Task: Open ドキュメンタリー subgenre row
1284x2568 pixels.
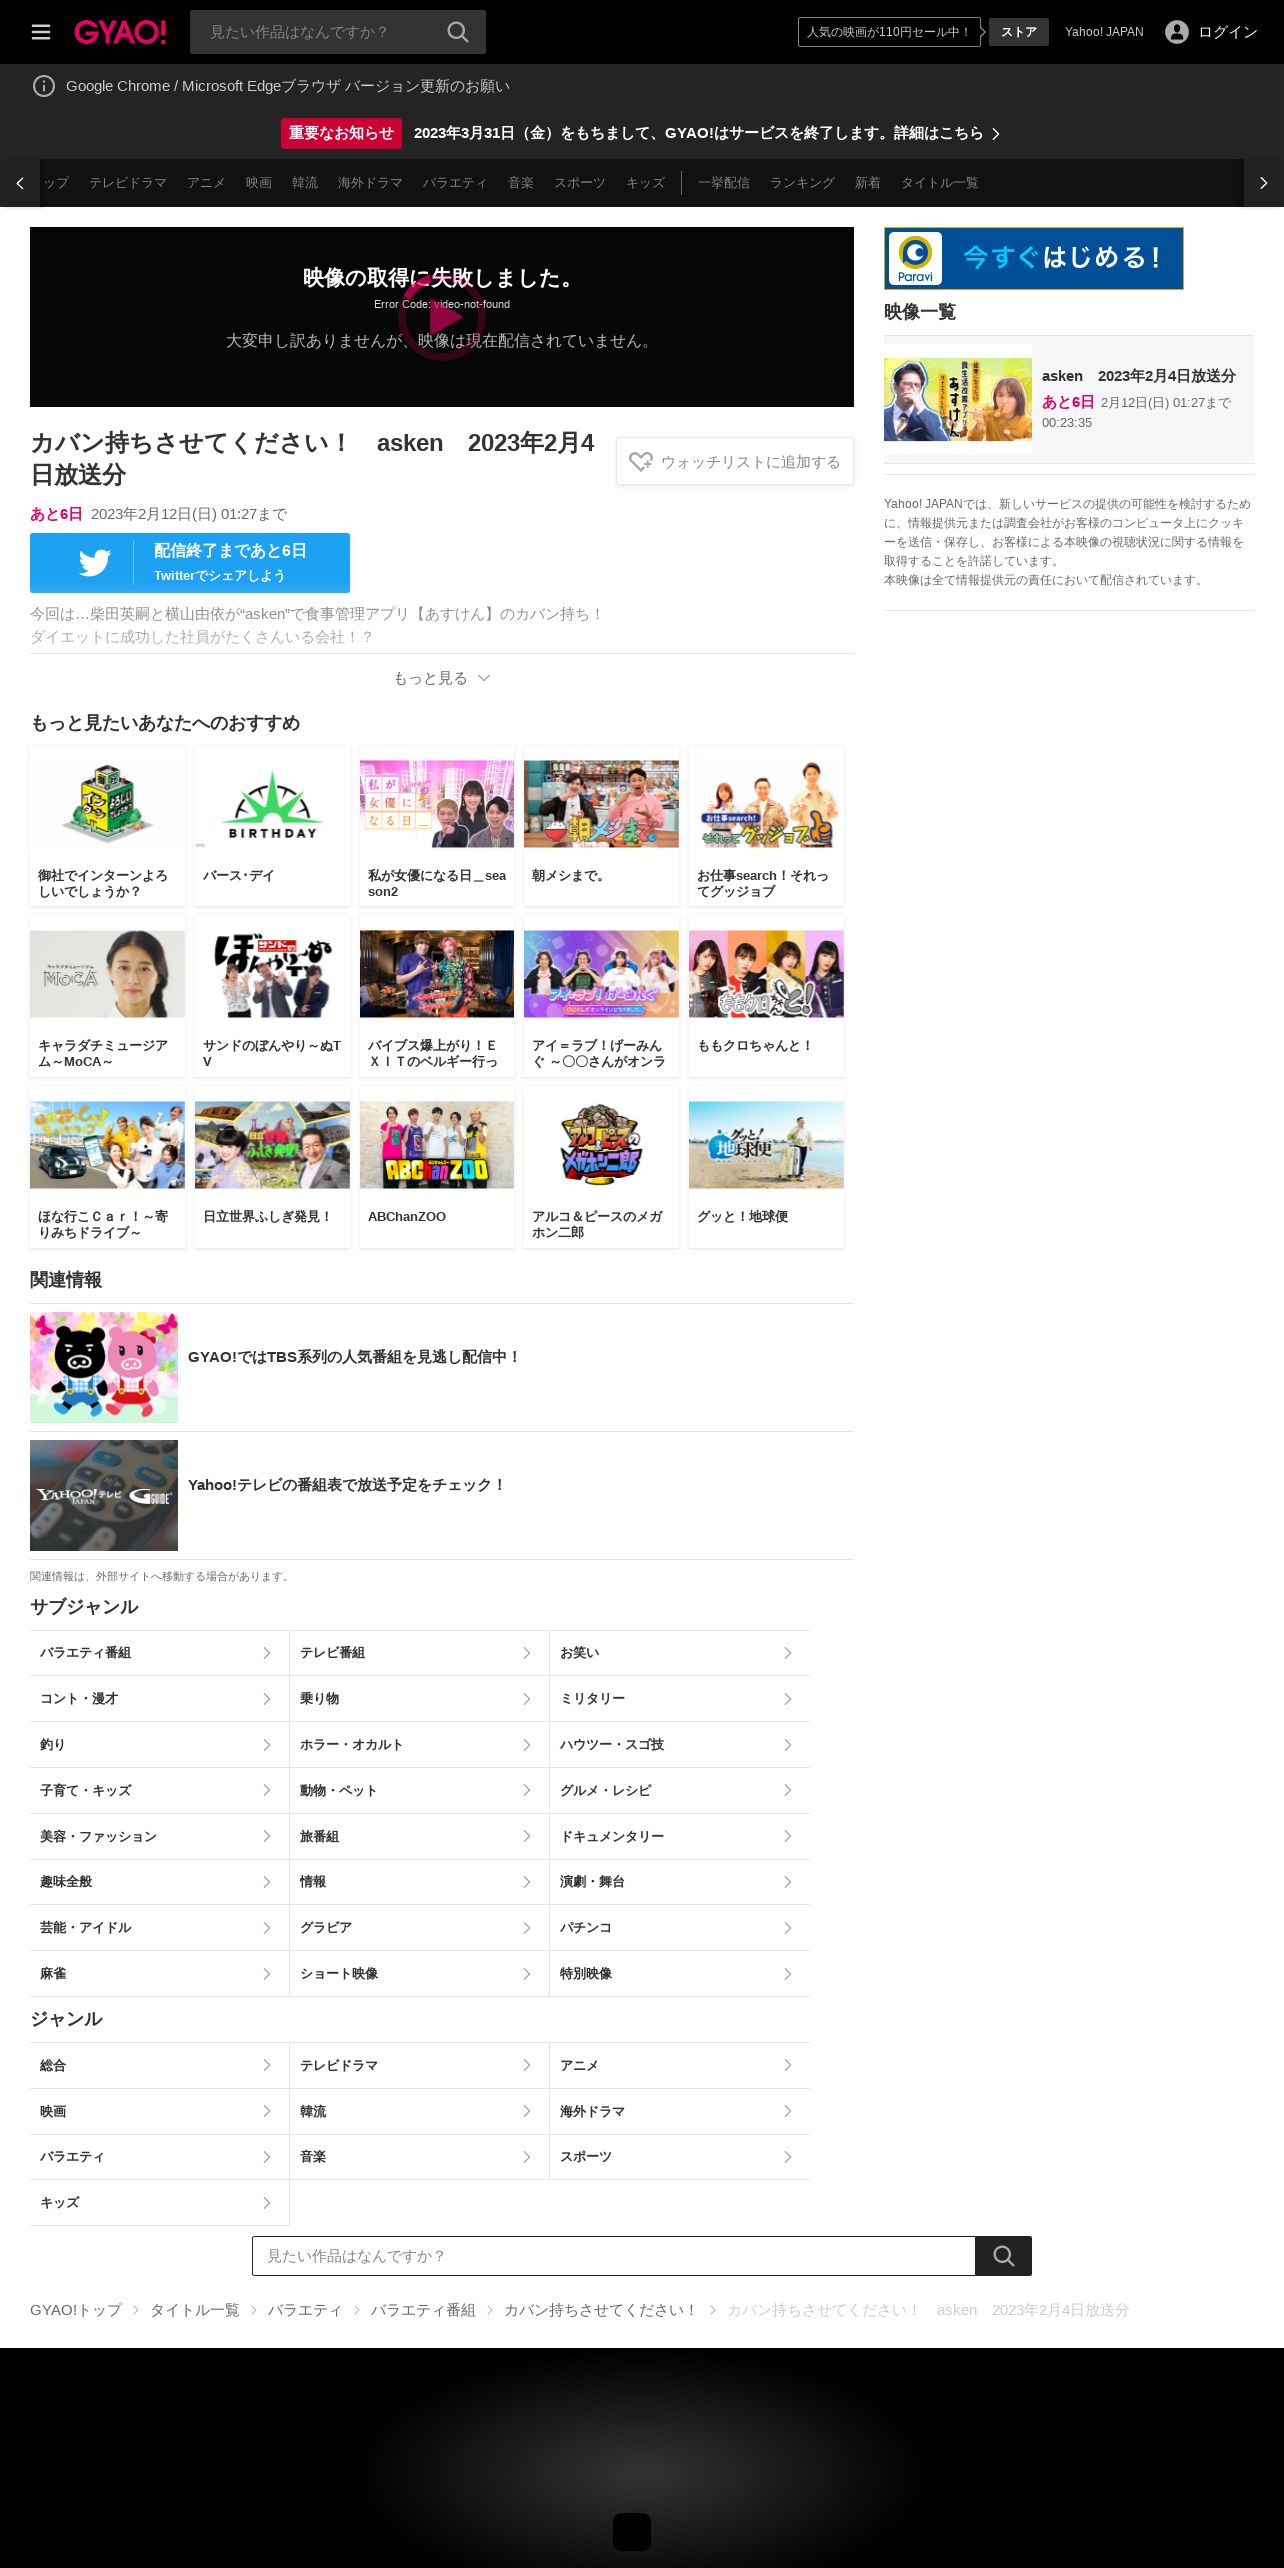Action: pyautogui.click(x=680, y=1837)
